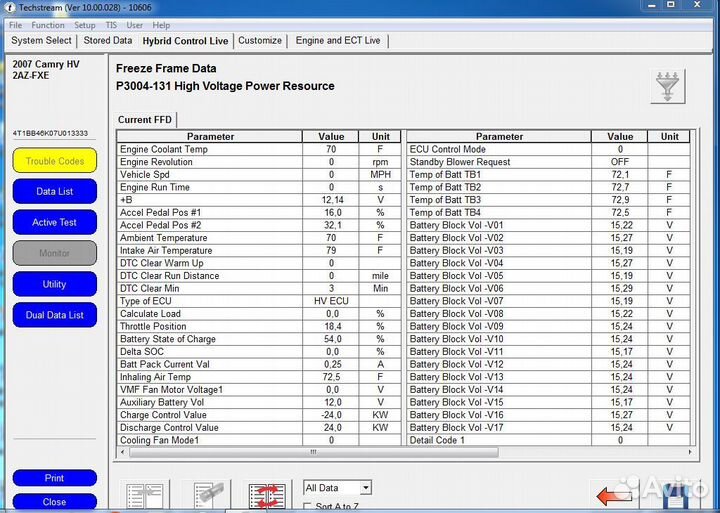This screenshot has width=720, height=513.
Task: Click the Print button
Action: point(54,478)
